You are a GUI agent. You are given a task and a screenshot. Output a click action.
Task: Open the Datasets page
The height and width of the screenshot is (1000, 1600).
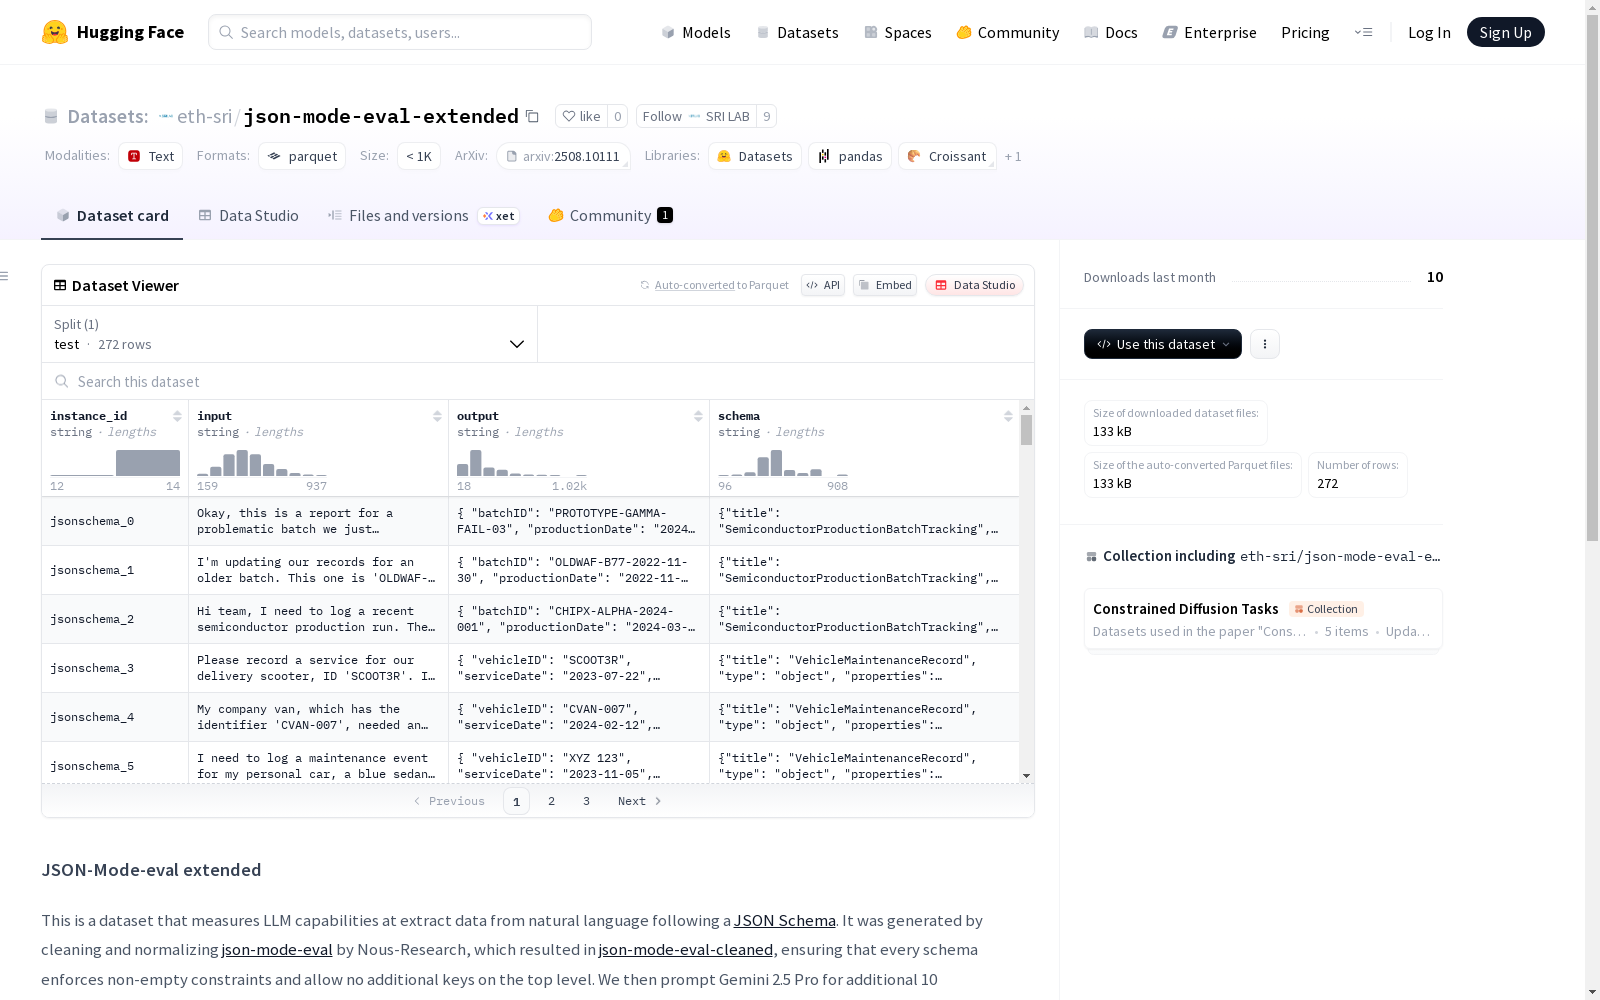tap(797, 32)
